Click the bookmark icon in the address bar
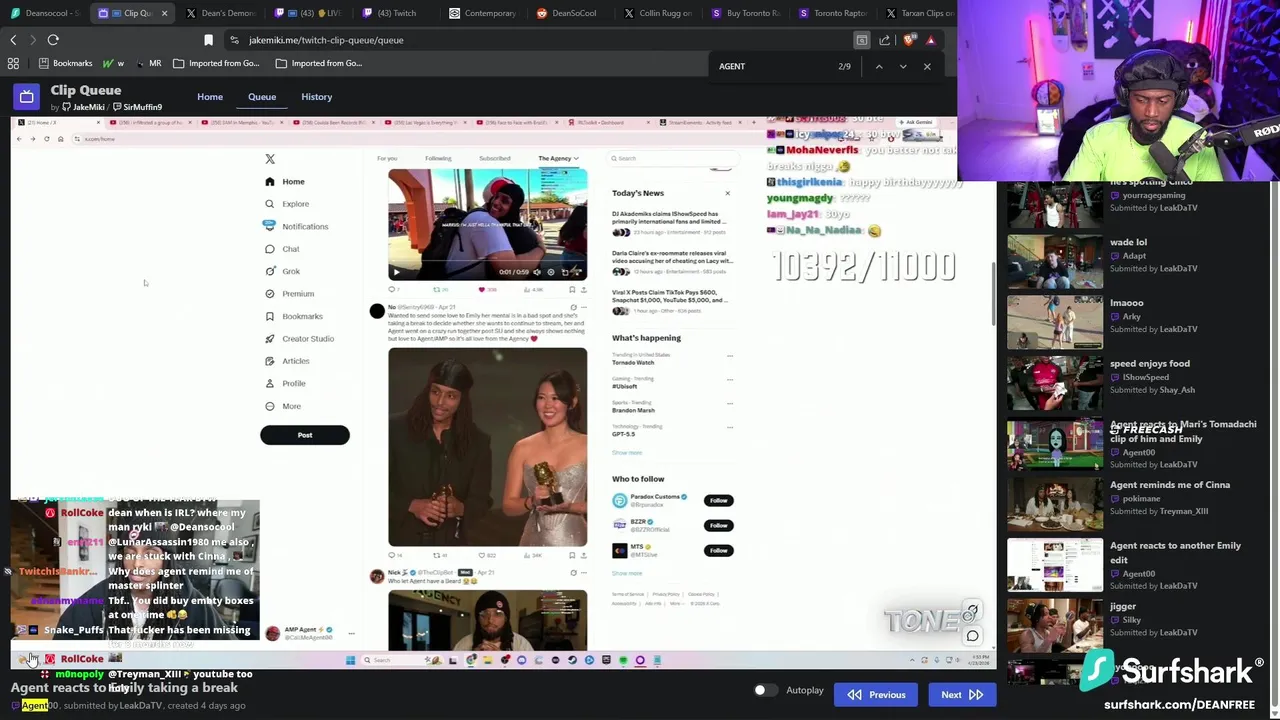 pos(208,40)
